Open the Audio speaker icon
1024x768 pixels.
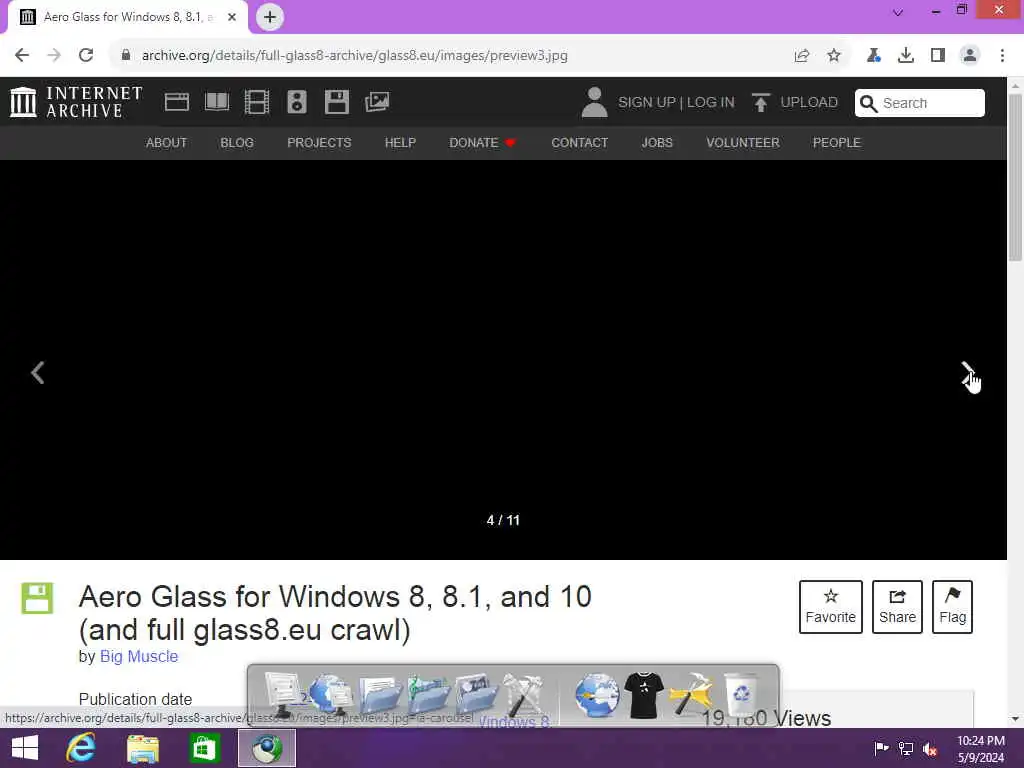coord(296,102)
